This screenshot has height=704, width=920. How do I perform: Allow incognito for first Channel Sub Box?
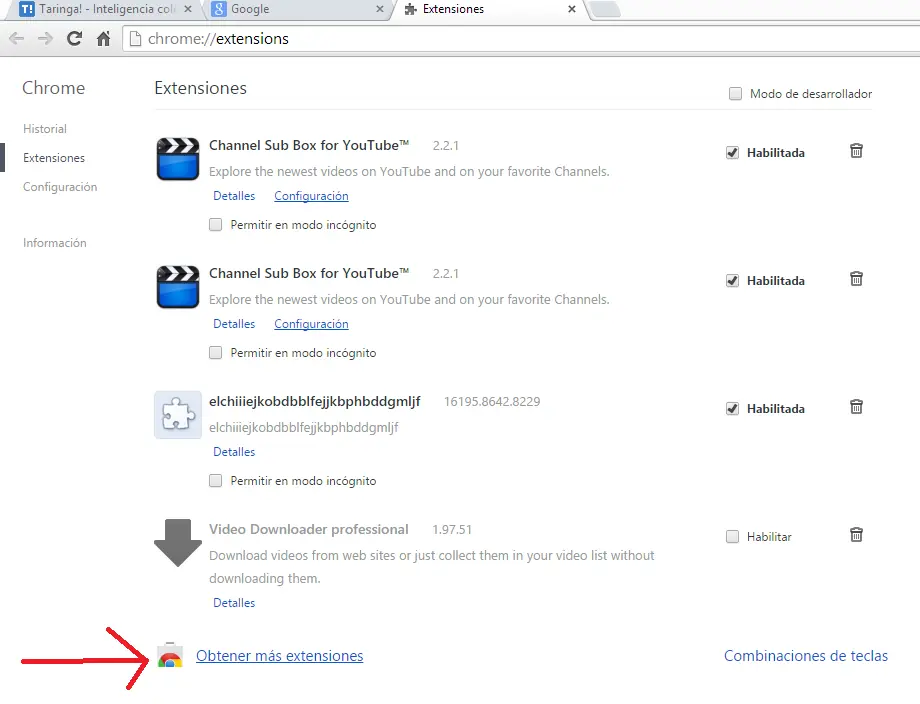[215, 225]
